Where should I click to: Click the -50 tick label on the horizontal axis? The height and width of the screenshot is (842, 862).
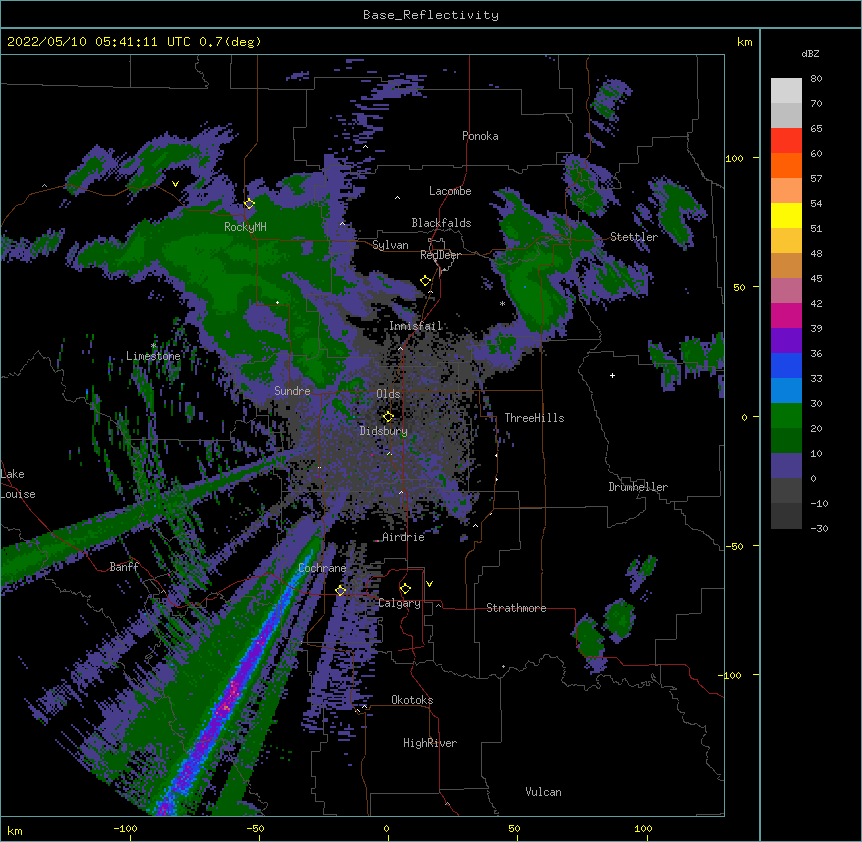click(x=255, y=829)
